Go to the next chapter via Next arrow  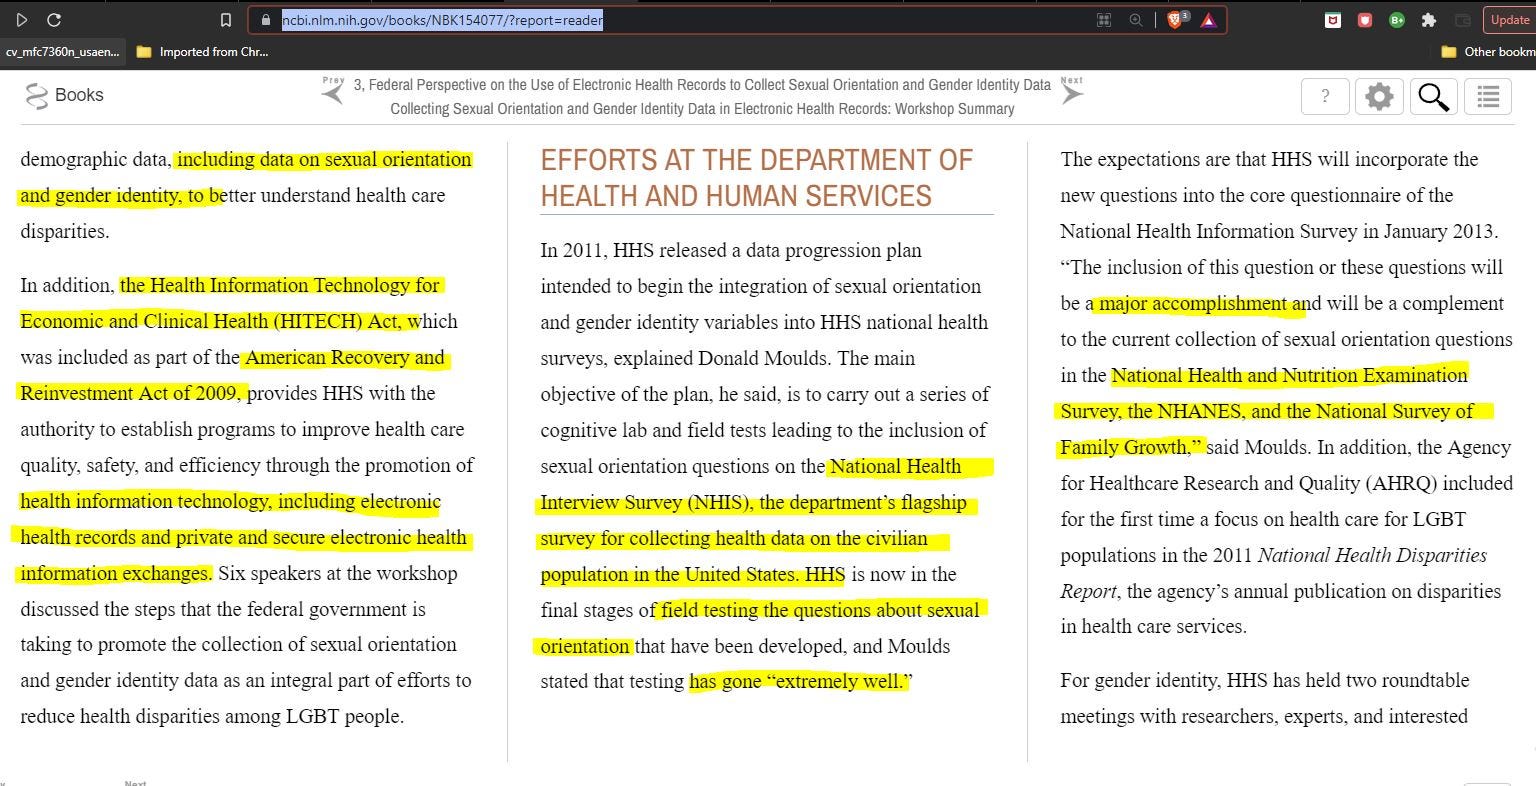(1071, 91)
